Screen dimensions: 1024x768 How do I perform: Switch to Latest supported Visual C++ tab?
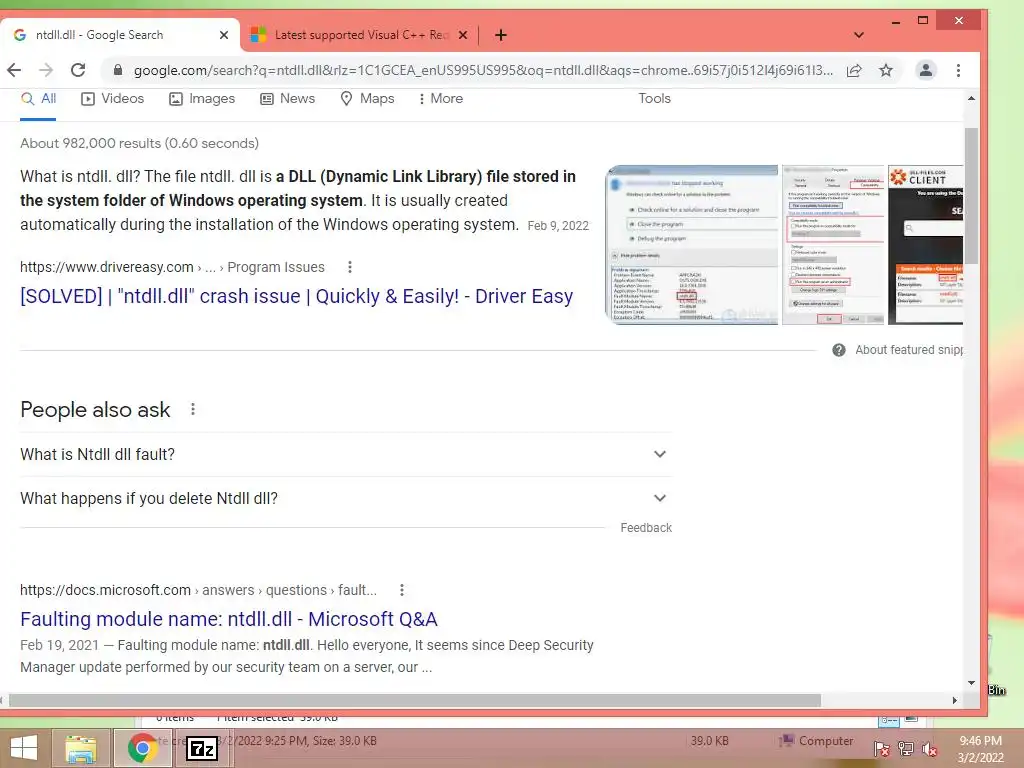361,35
